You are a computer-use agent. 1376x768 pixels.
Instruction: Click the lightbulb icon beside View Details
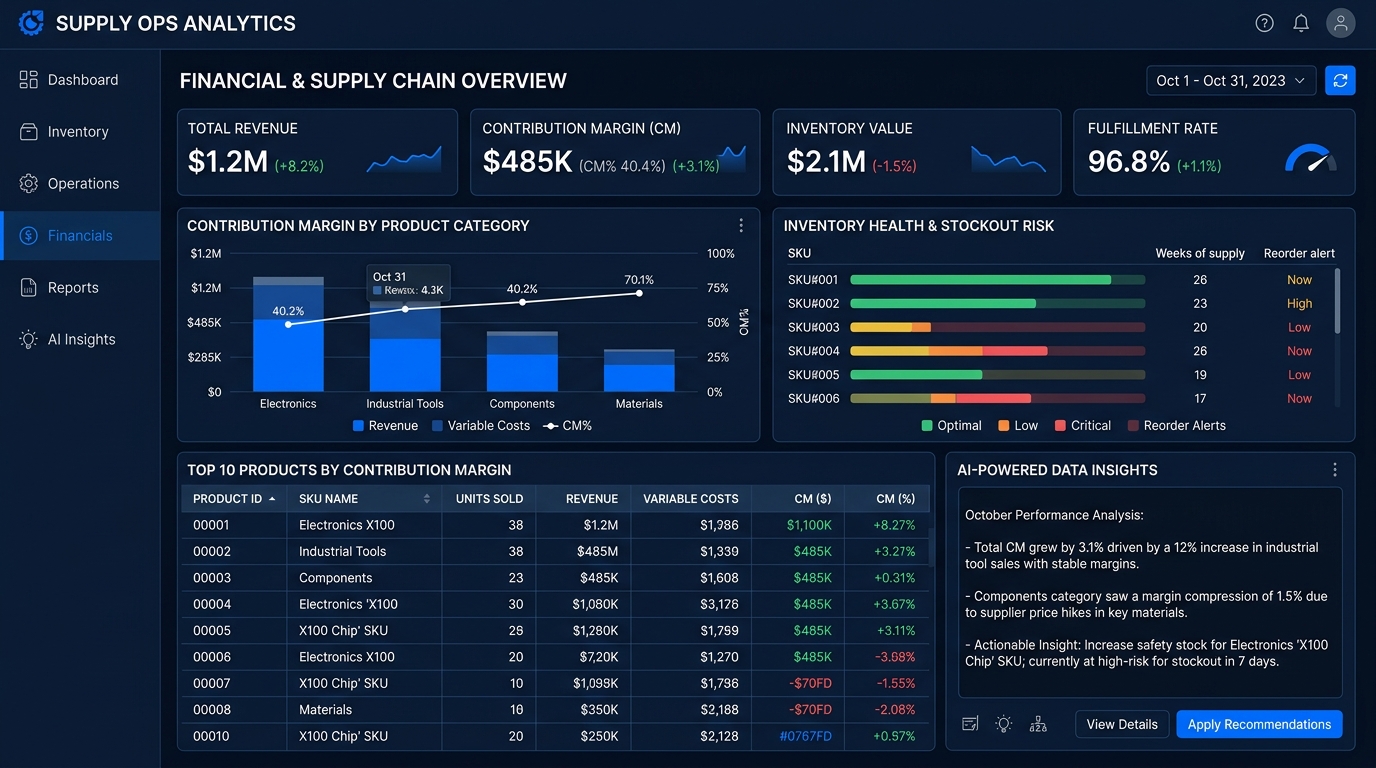tap(1004, 724)
